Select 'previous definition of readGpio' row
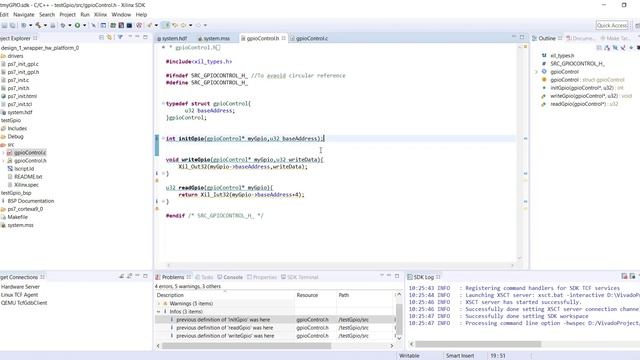 click(275, 328)
